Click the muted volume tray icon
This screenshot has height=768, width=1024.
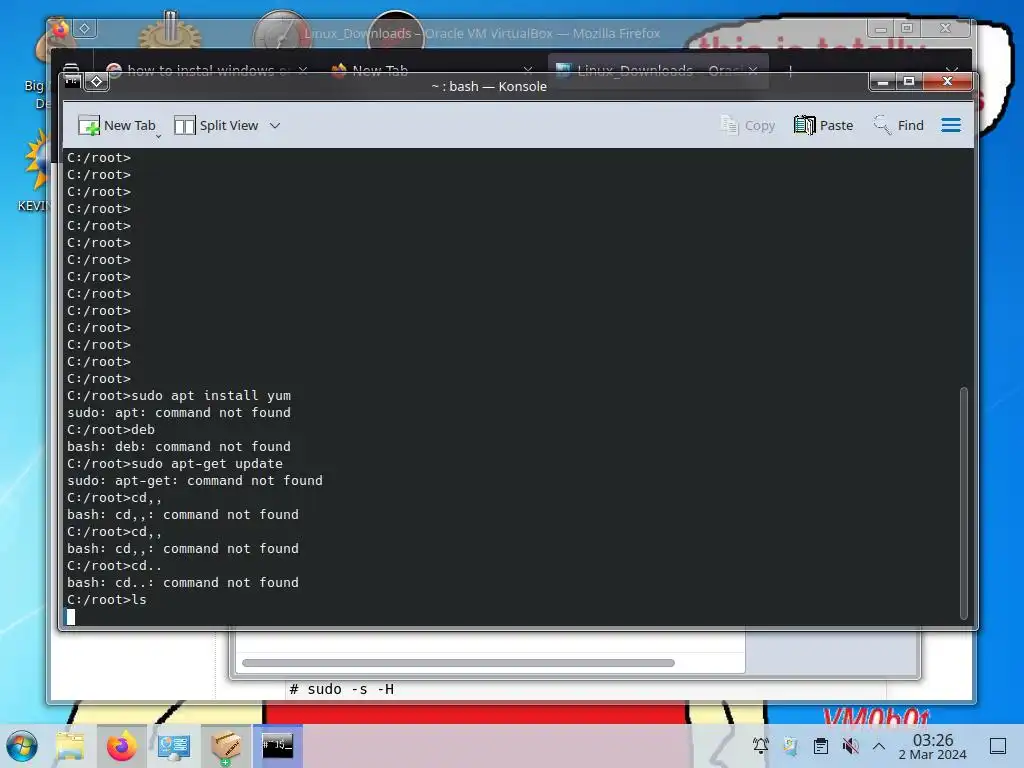coord(850,745)
